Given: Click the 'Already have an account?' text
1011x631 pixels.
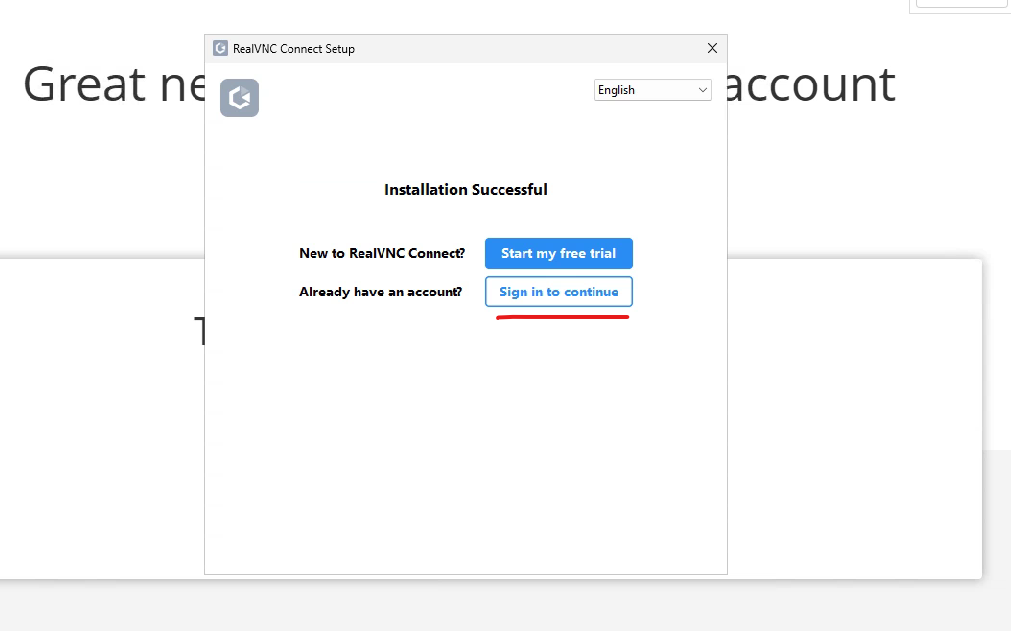Looking at the screenshot, I should tap(380, 292).
